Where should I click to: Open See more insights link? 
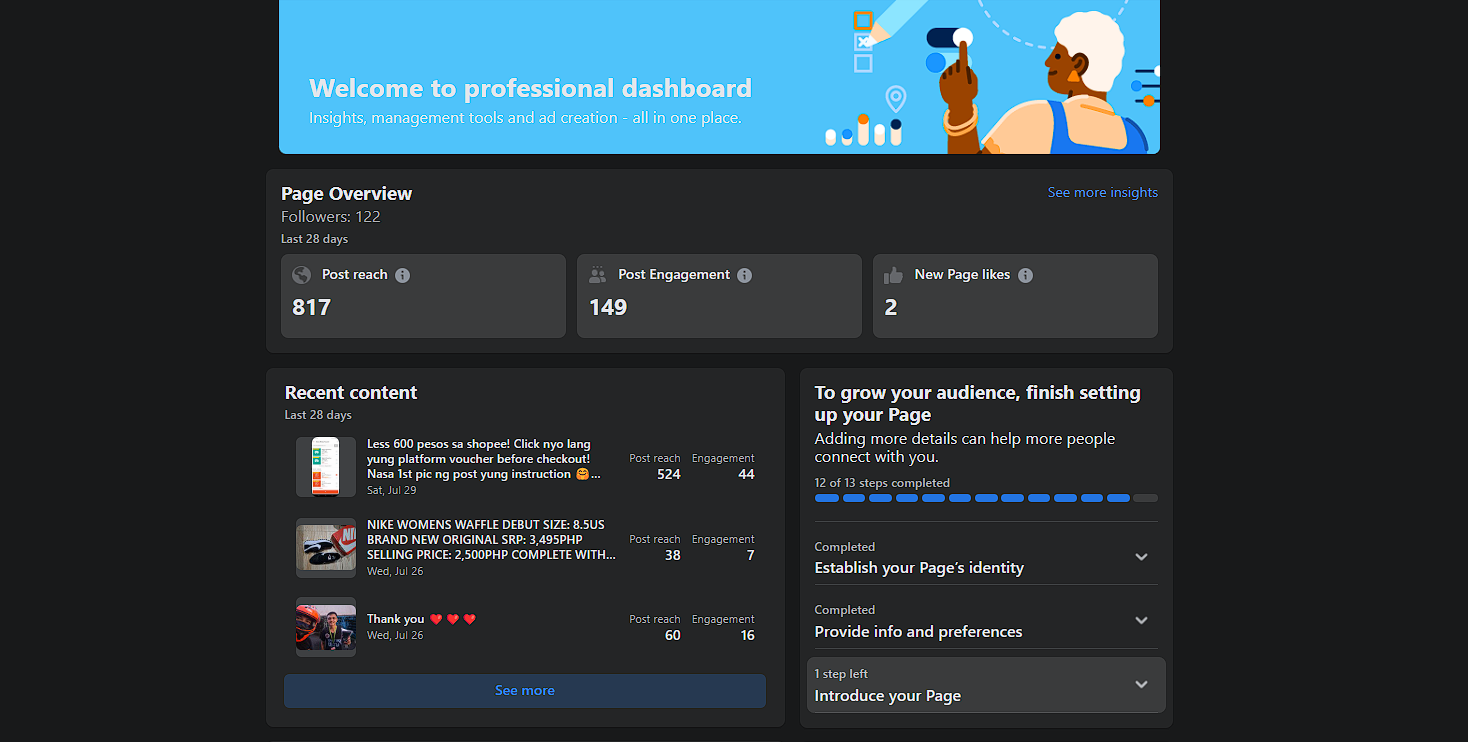pyautogui.click(x=1103, y=193)
